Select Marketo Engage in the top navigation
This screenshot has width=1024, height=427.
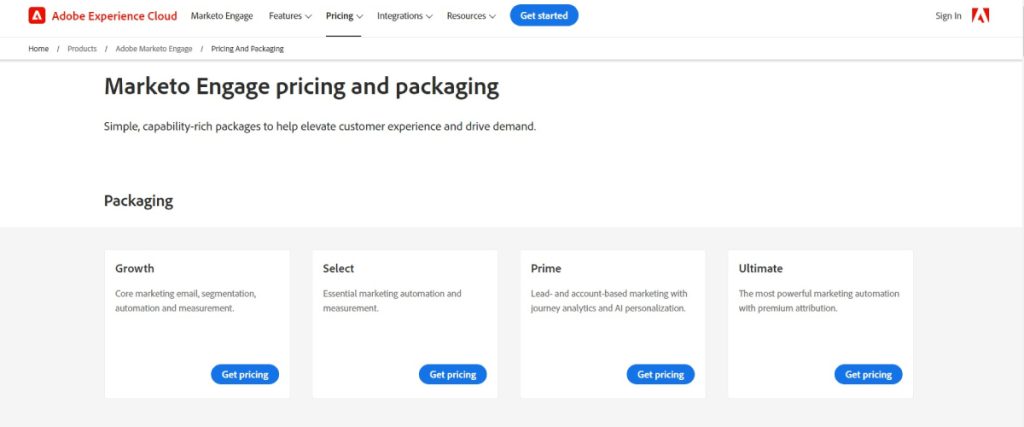coord(222,16)
